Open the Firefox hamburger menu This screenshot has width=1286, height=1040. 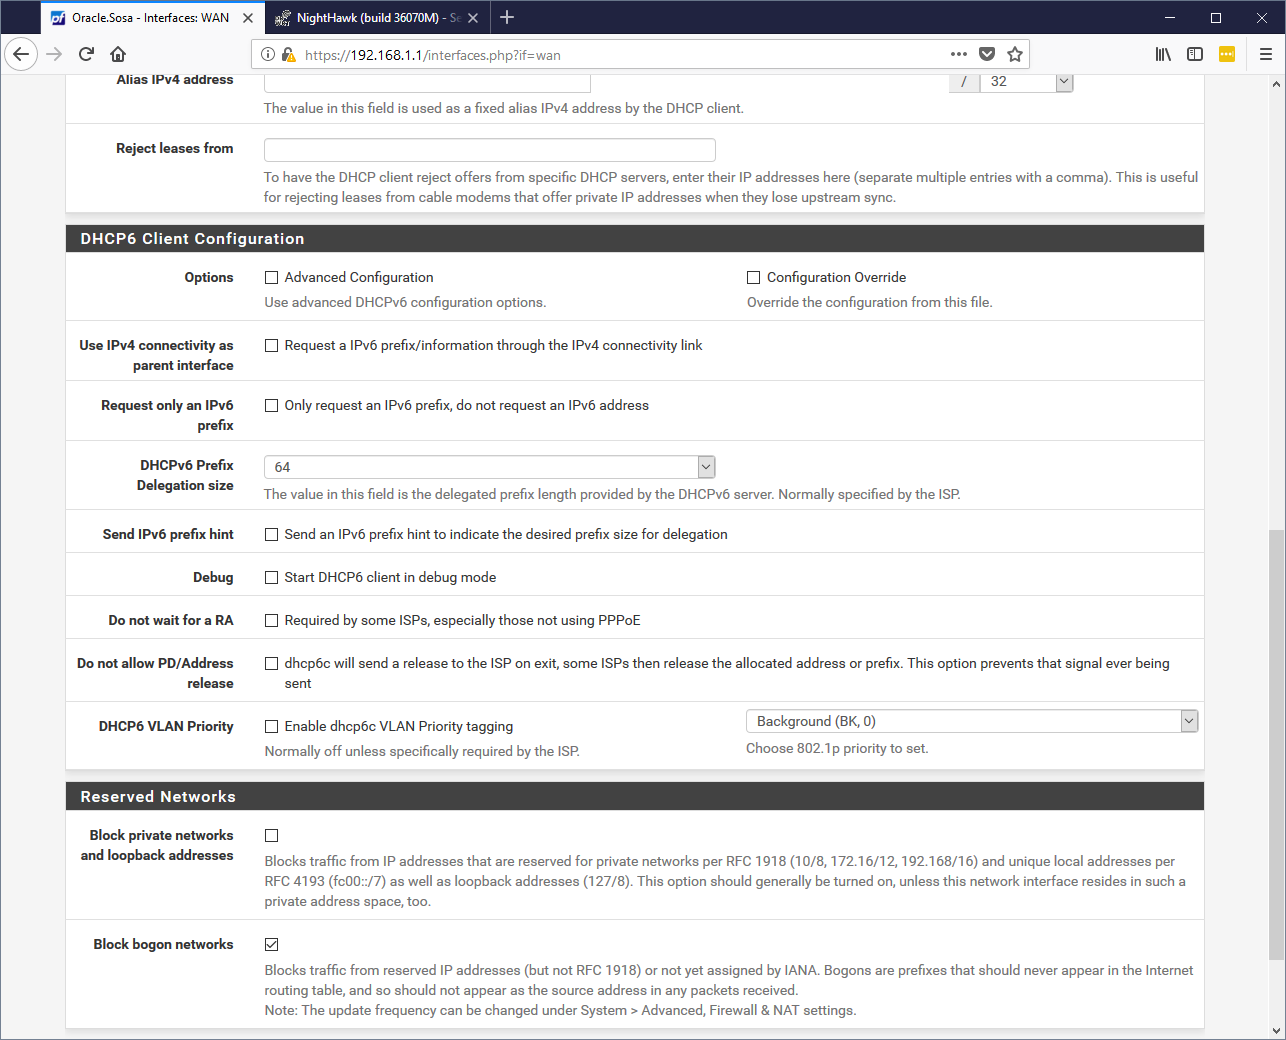point(1265,54)
